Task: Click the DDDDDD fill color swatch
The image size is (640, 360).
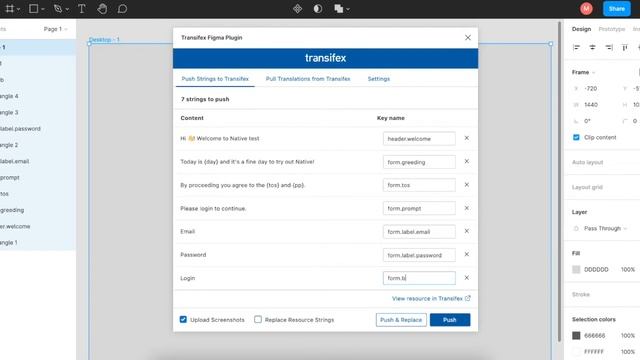Action: click(x=576, y=269)
